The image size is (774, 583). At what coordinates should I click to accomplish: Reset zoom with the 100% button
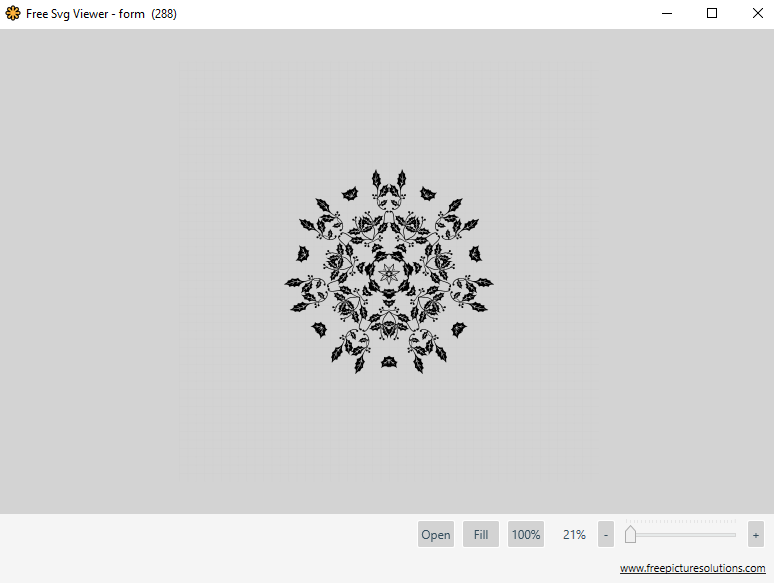526,534
